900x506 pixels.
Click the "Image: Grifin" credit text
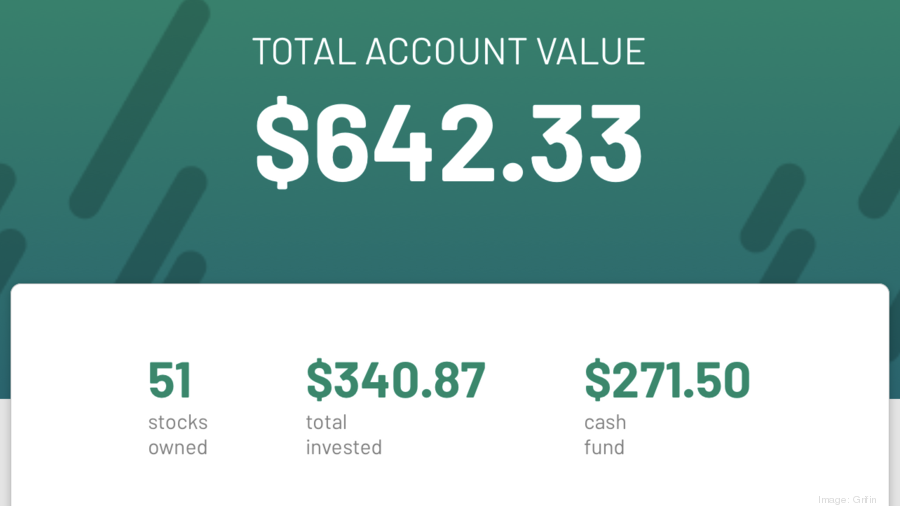pos(847,500)
